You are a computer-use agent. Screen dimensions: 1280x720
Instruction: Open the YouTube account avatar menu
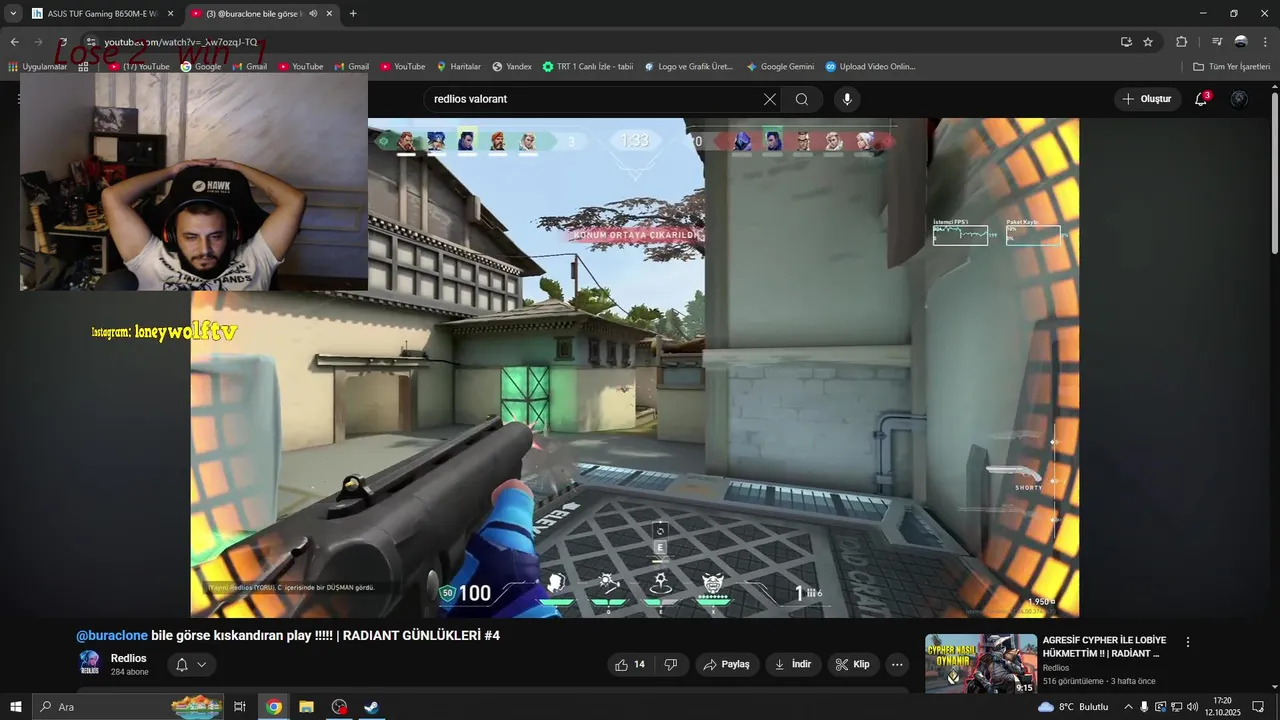pyautogui.click(x=1239, y=99)
